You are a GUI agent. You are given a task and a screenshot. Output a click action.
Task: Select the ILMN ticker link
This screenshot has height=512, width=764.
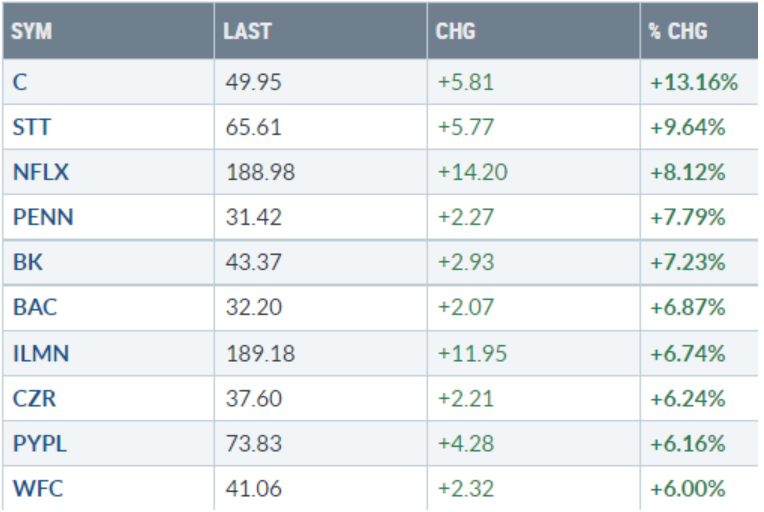coord(40,354)
